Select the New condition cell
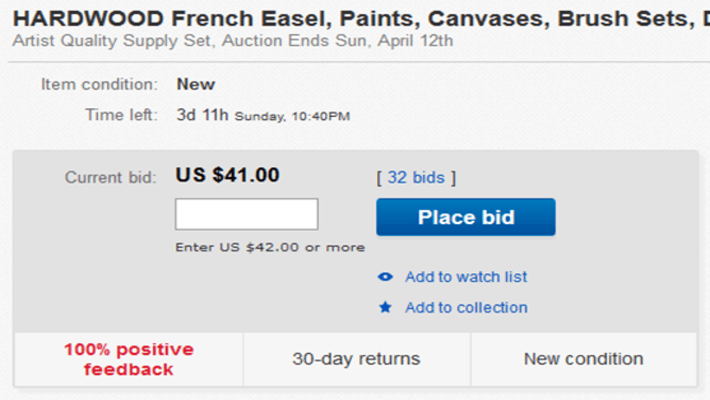The image size is (710, 400). point(584,359)
